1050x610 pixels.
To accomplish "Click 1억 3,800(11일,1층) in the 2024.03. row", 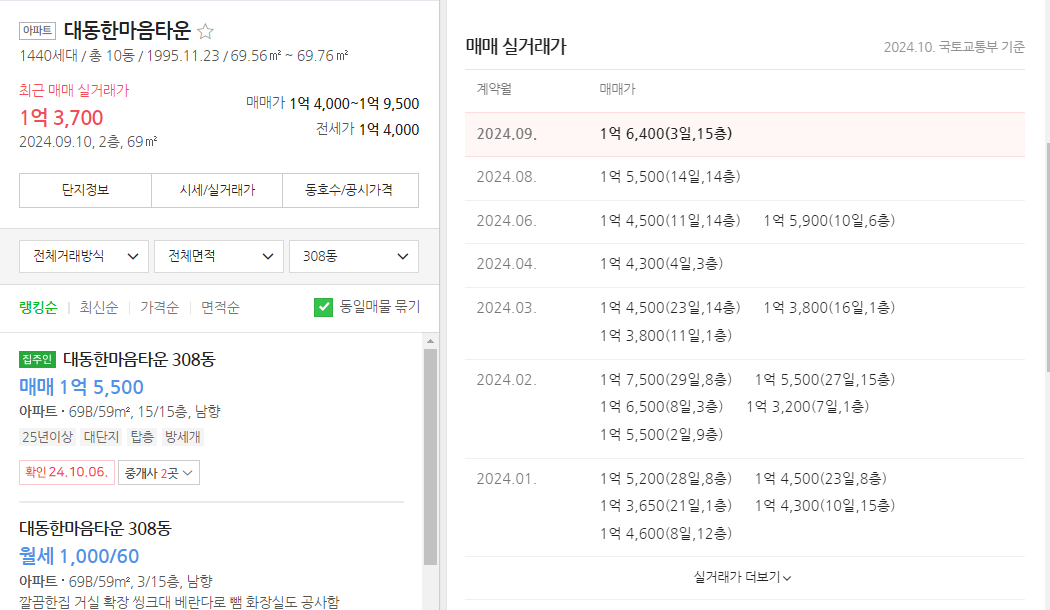I will point(666,335).
